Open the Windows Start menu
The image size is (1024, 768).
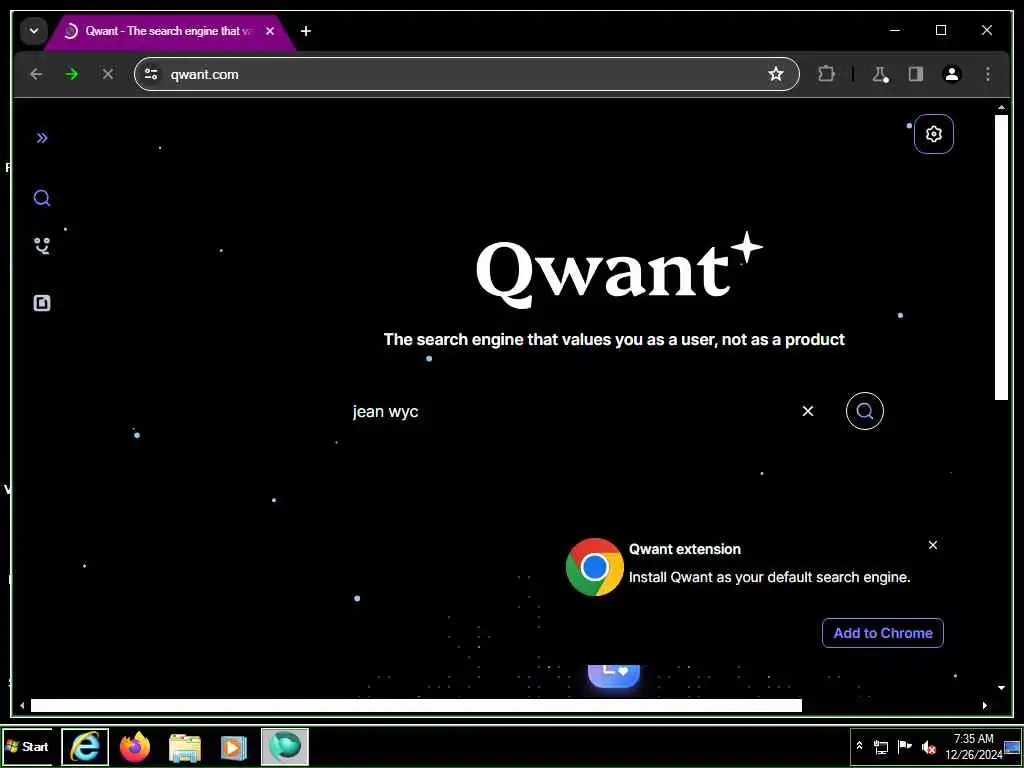click(x=27, y=746)
